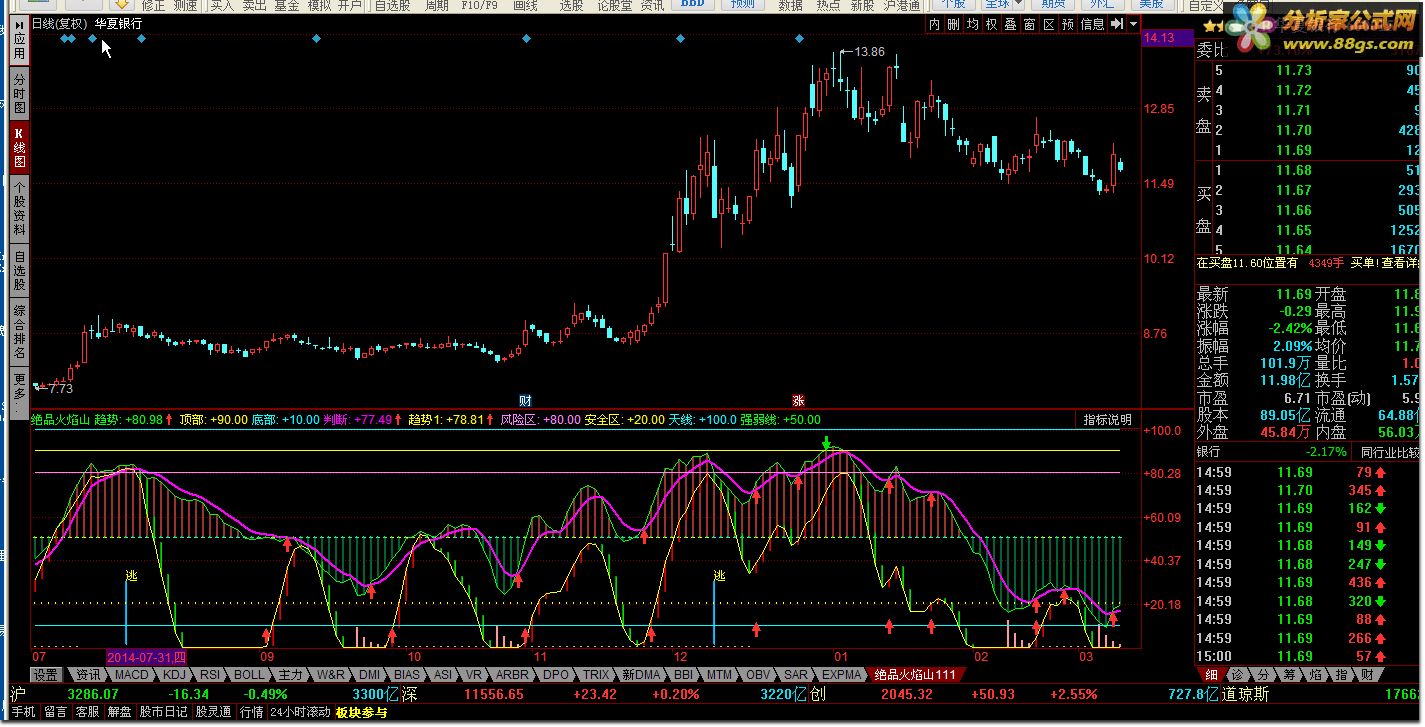Switch to the KDJ indicator tab

(x=175, y=675)
